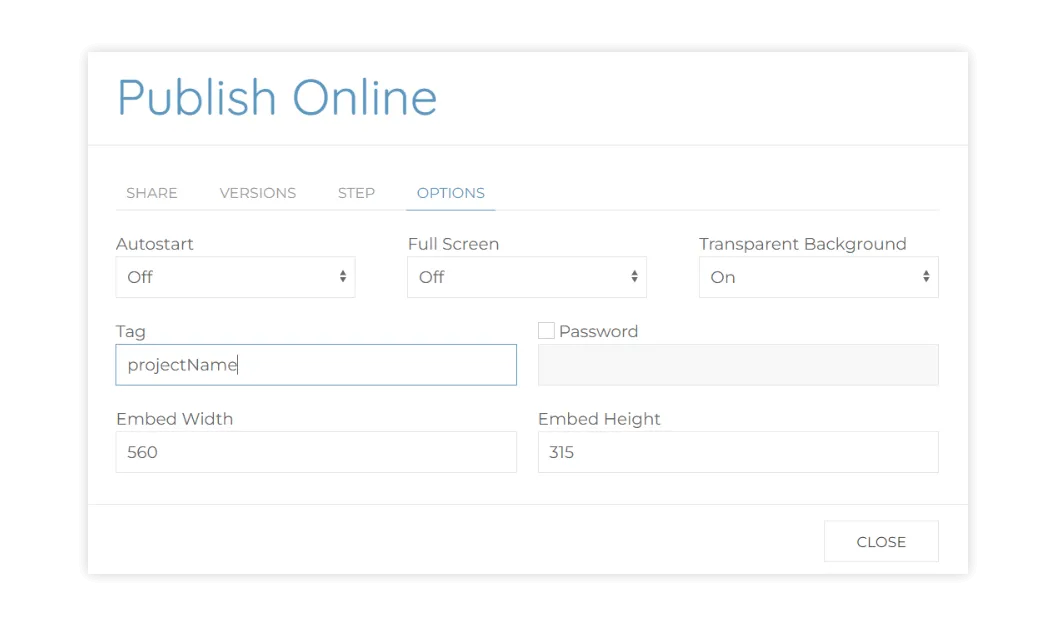Click the Tag input field
The width and height of the screenshot is (1056, 626).
pyautogui.click(x=316, y=365)
